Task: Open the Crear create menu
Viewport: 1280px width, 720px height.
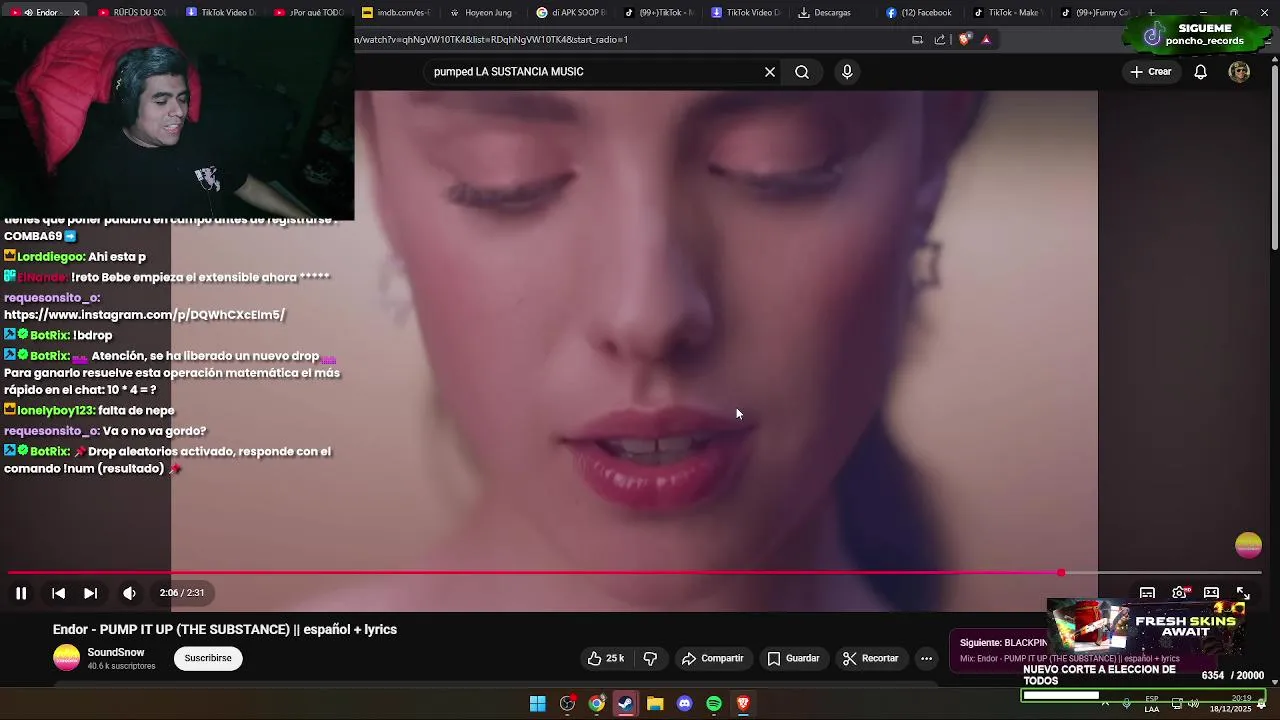Action: pos(1150,72)
